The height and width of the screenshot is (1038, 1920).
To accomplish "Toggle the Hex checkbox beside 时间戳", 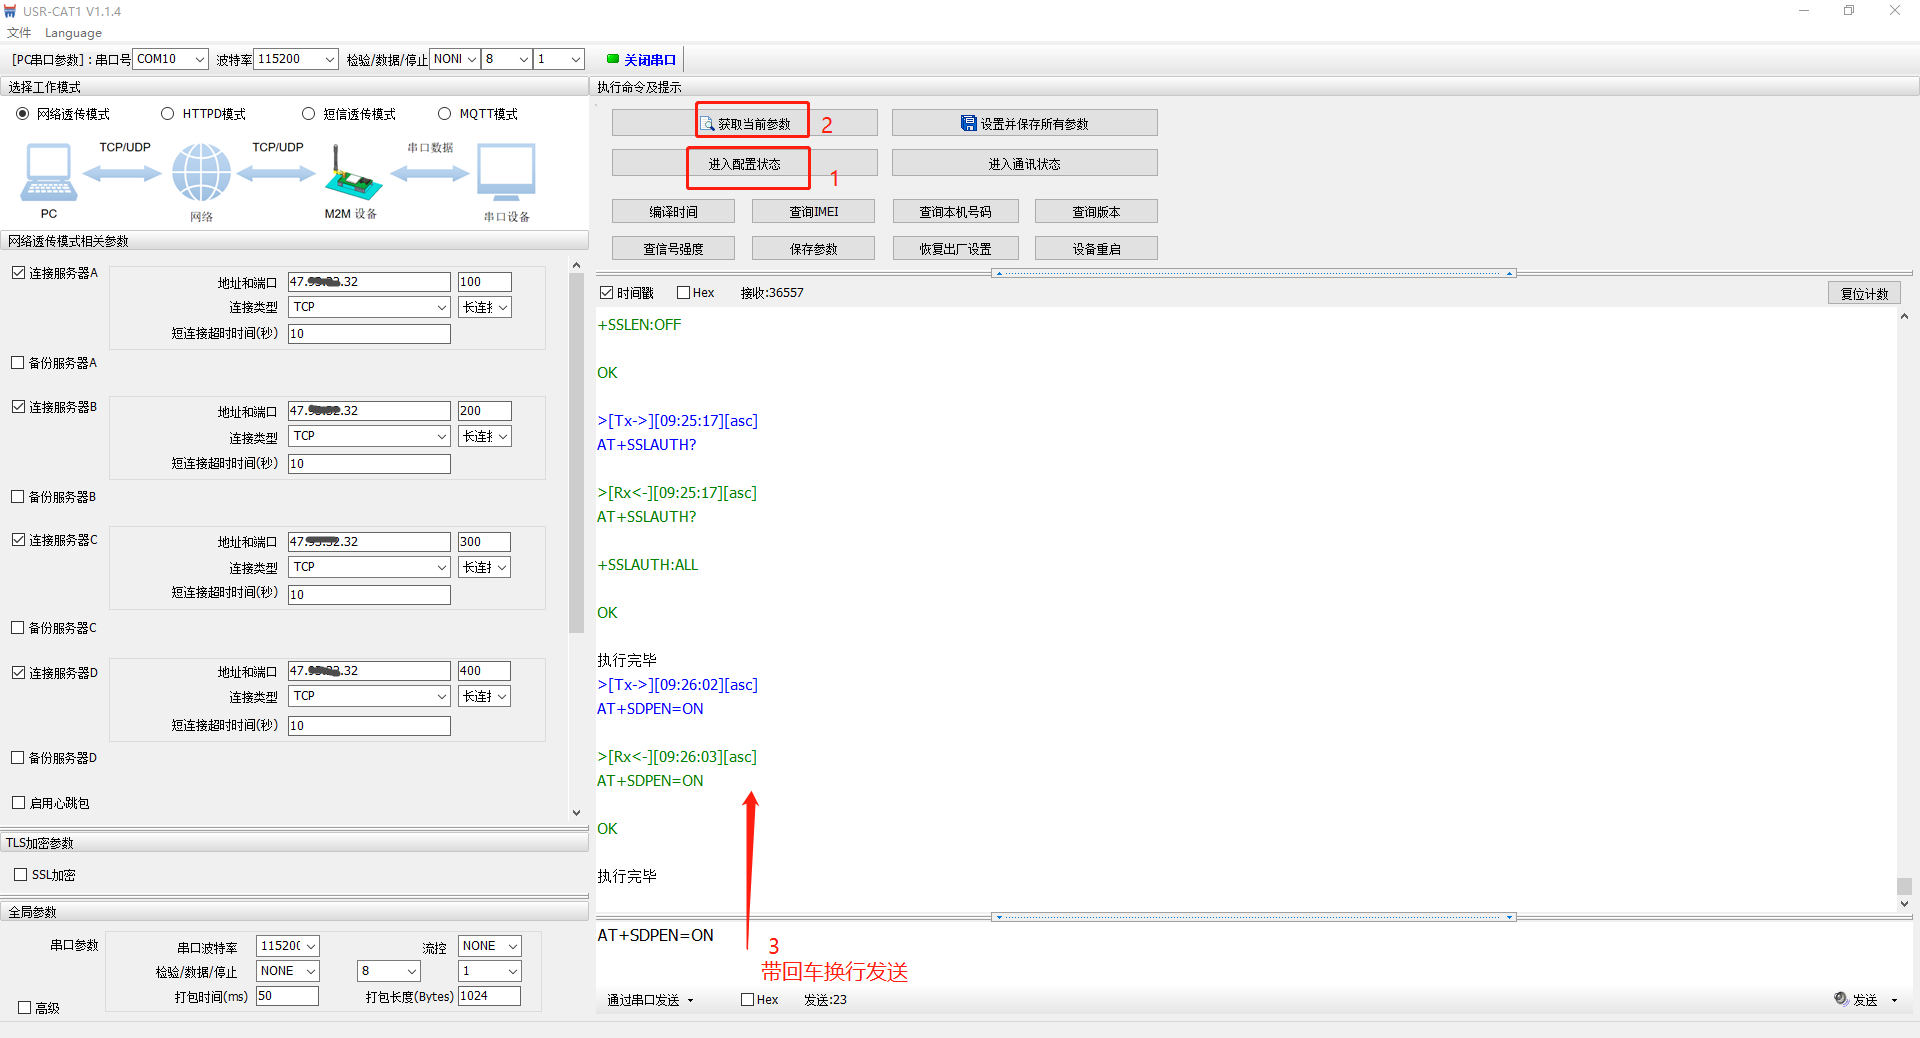I will coord(684,293).
